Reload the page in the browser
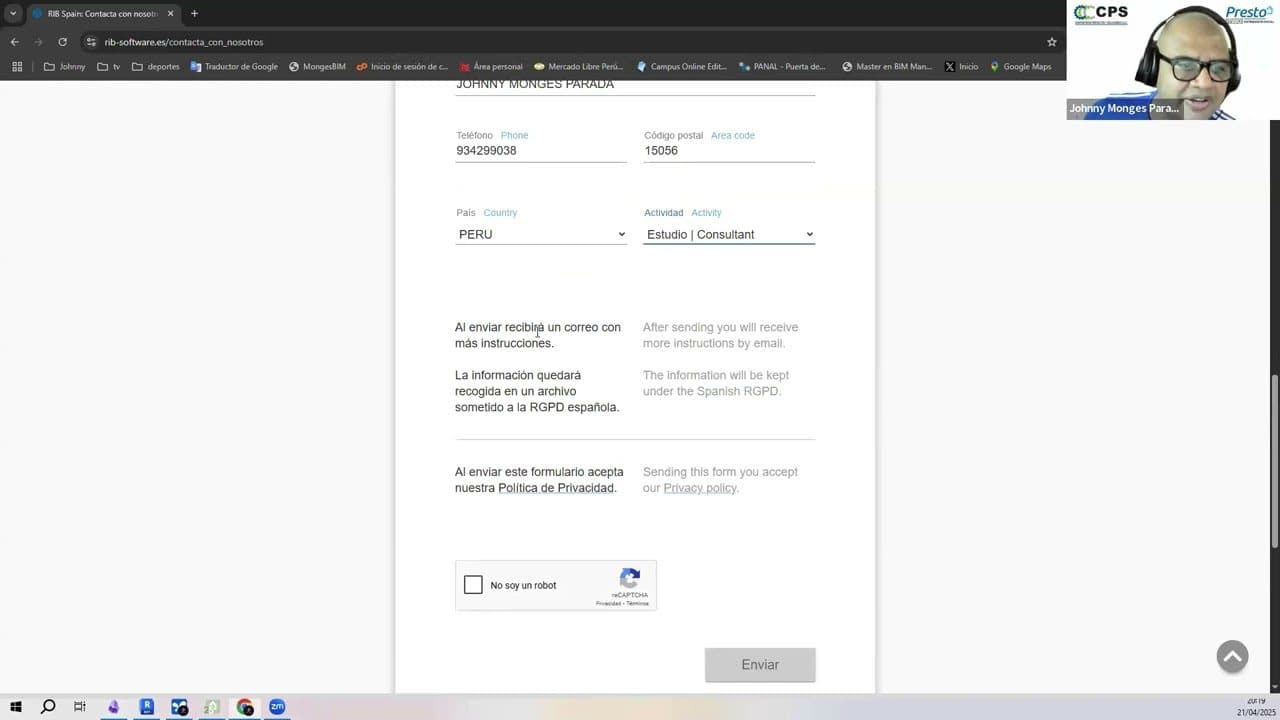This screenshot has width=1280, height=720. coord(62,42)
